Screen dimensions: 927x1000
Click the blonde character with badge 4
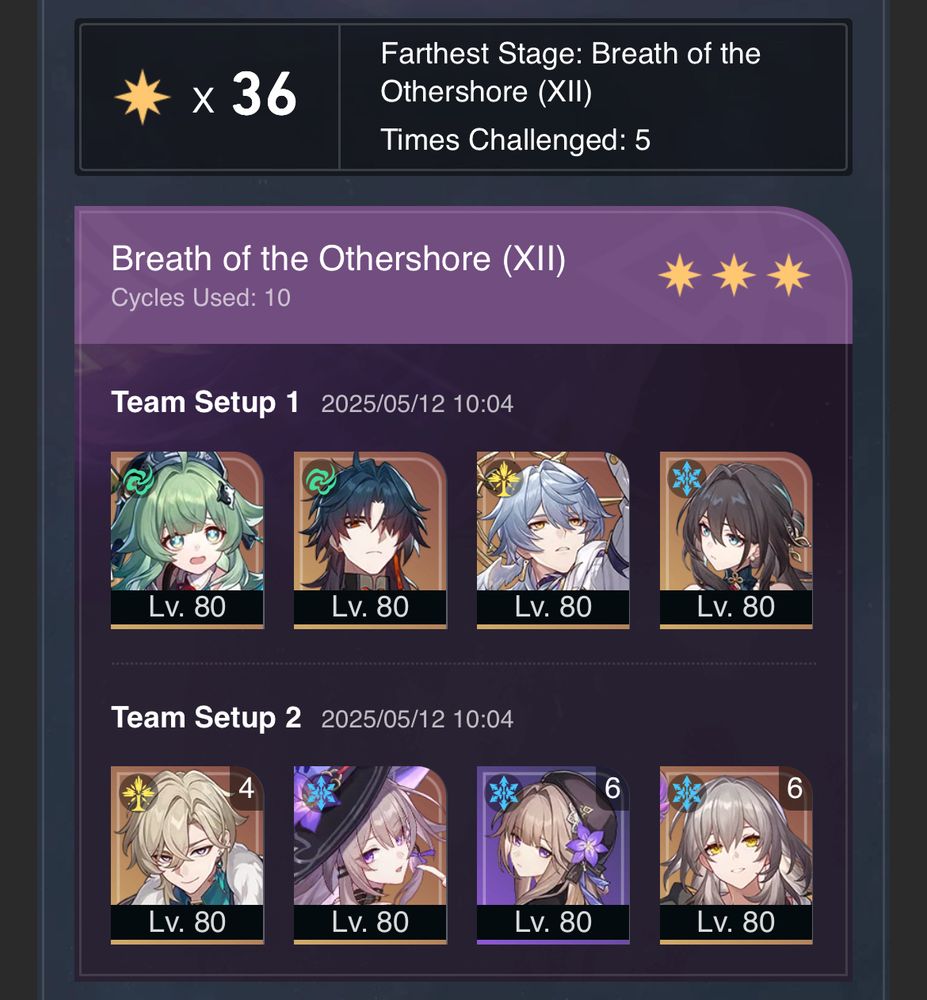click(x=187, y=855)
